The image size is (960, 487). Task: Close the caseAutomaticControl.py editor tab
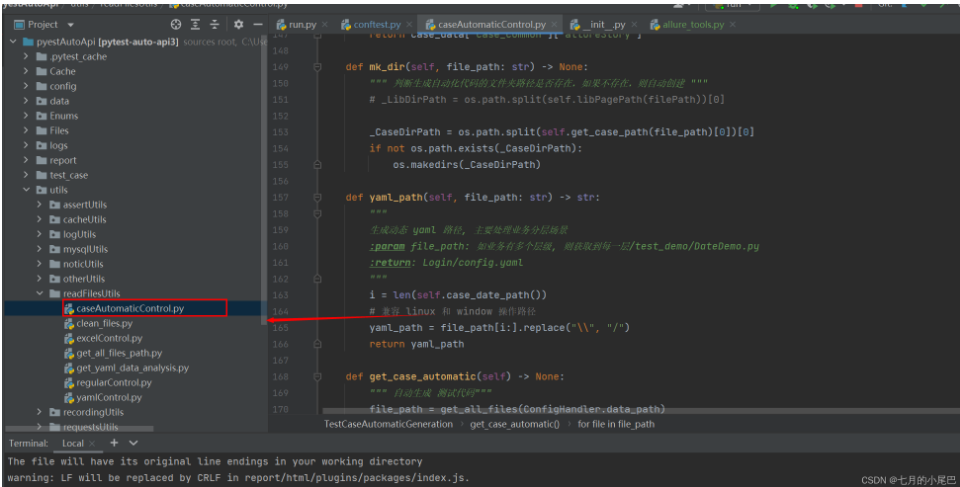coord(554,25)
